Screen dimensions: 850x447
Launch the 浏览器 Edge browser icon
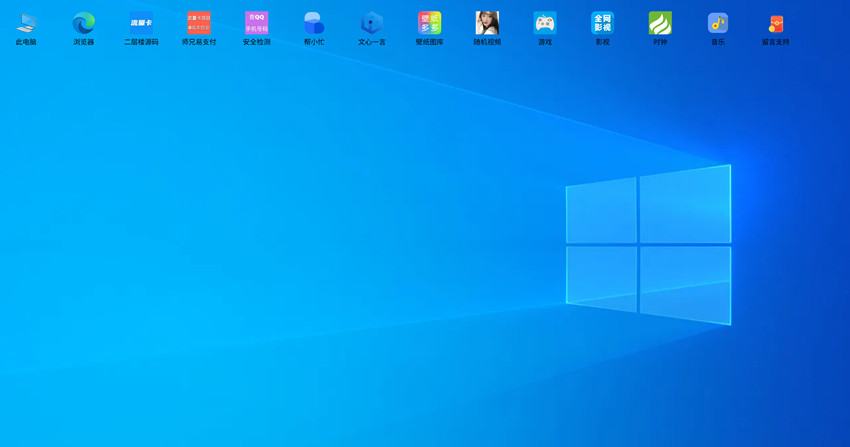tap(83, 23)
